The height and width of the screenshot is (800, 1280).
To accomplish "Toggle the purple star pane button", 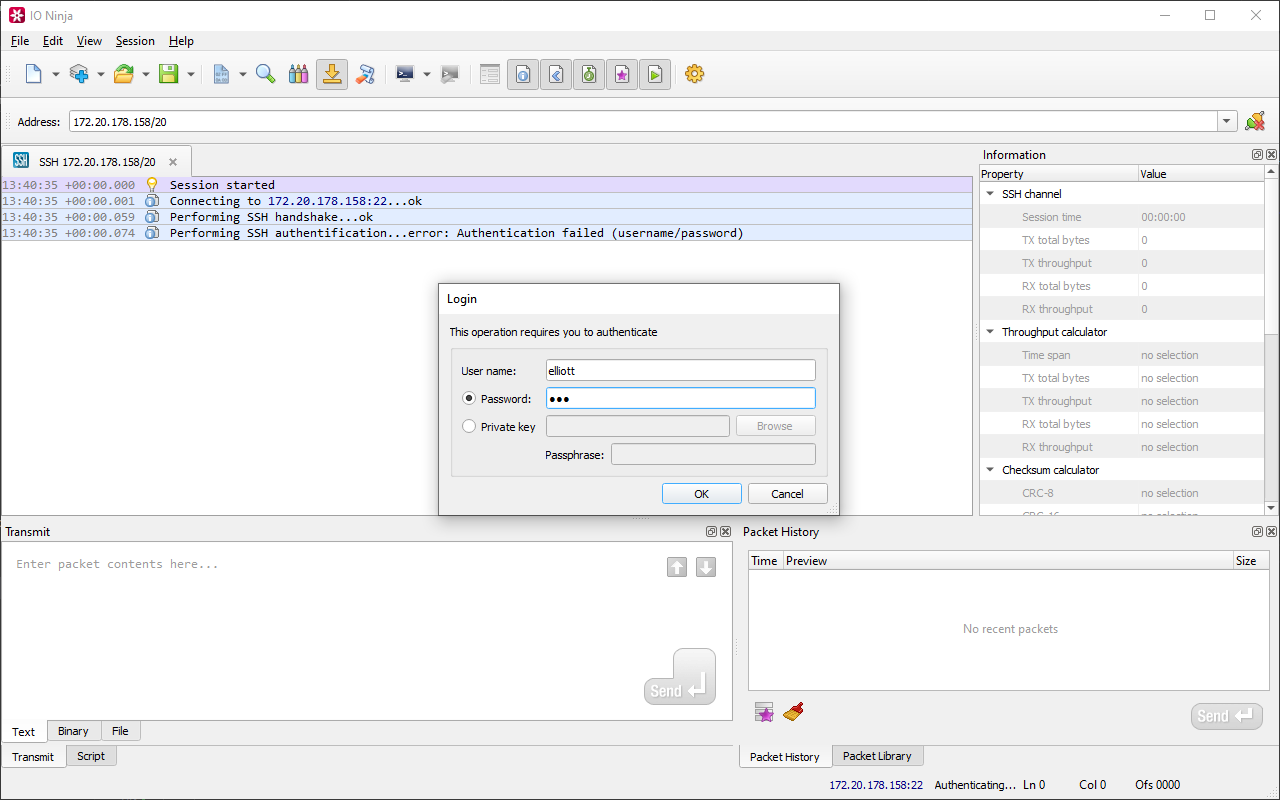I will pyautogui.click(x=622, y=74).
